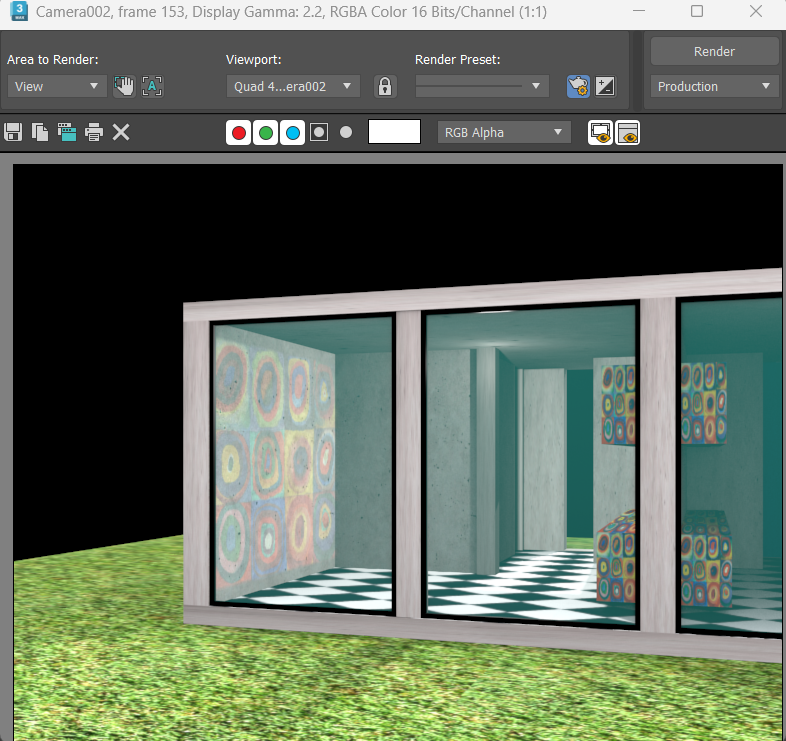Screen dimensions: 786x741
Task: Click the rendered image of the house
Action: [x=398, y=452]
